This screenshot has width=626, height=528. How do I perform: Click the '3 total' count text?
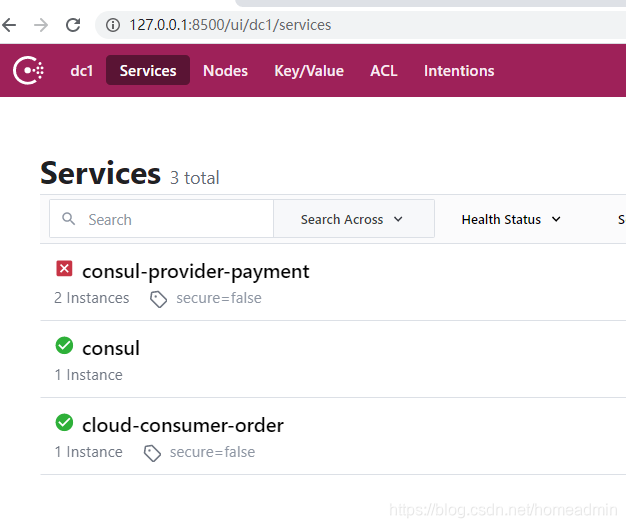[x=195, y=178]
